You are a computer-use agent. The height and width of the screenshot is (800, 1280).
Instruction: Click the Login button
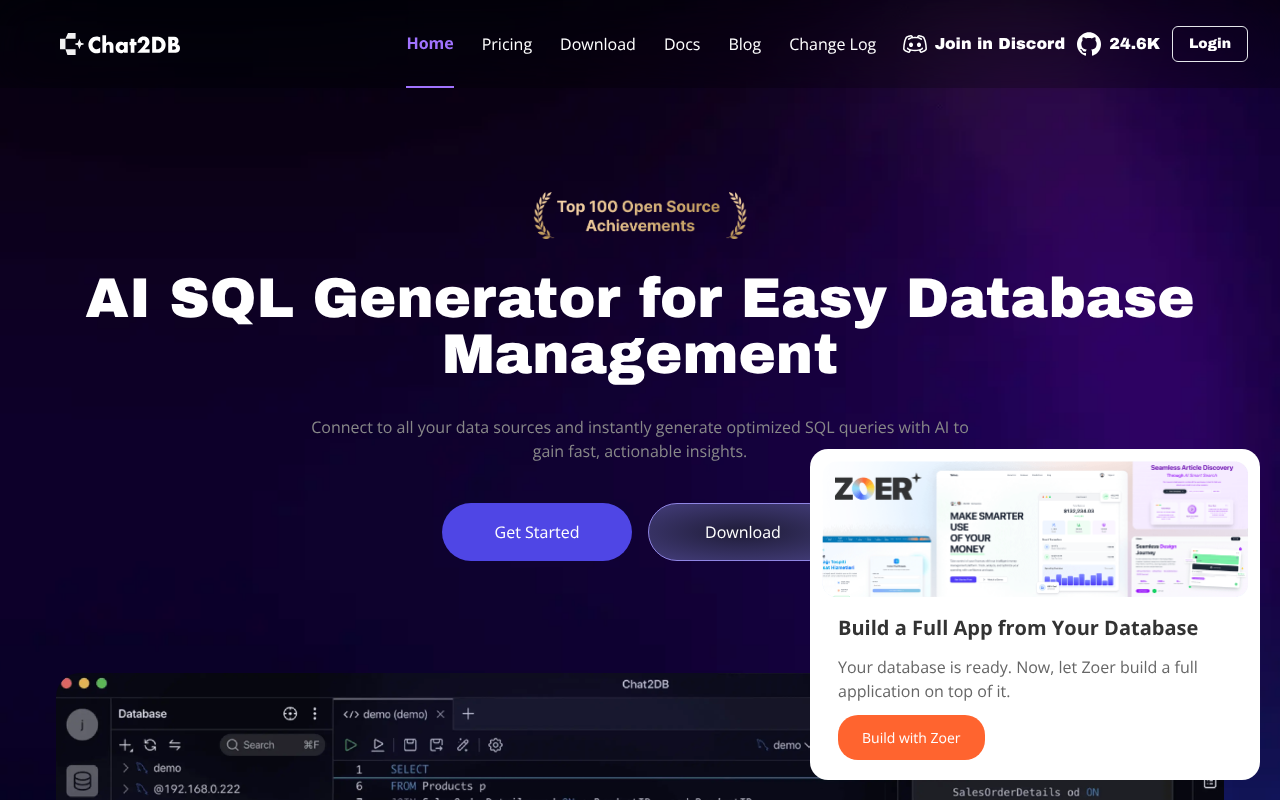pyautogui.click(x=1209, y=44)
